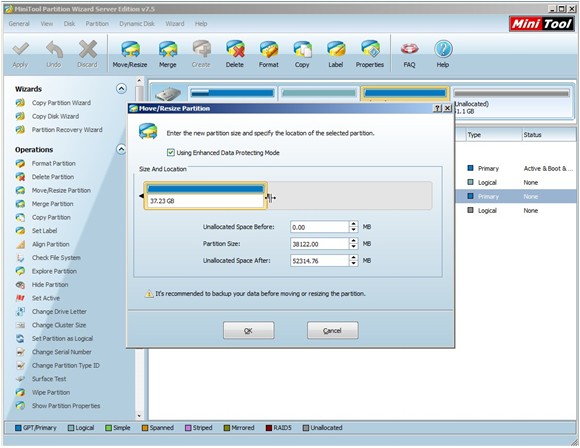Click the sidebar scrollbar down arrow
Viewport: 580px width, 448px height.
139,416
